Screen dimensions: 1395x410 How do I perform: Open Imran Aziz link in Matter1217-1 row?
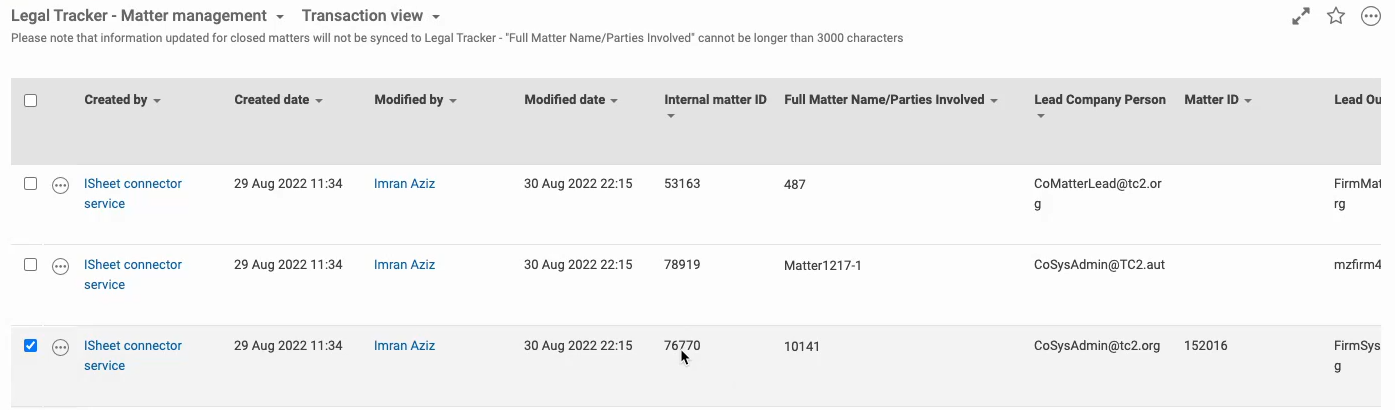(404, 265)
